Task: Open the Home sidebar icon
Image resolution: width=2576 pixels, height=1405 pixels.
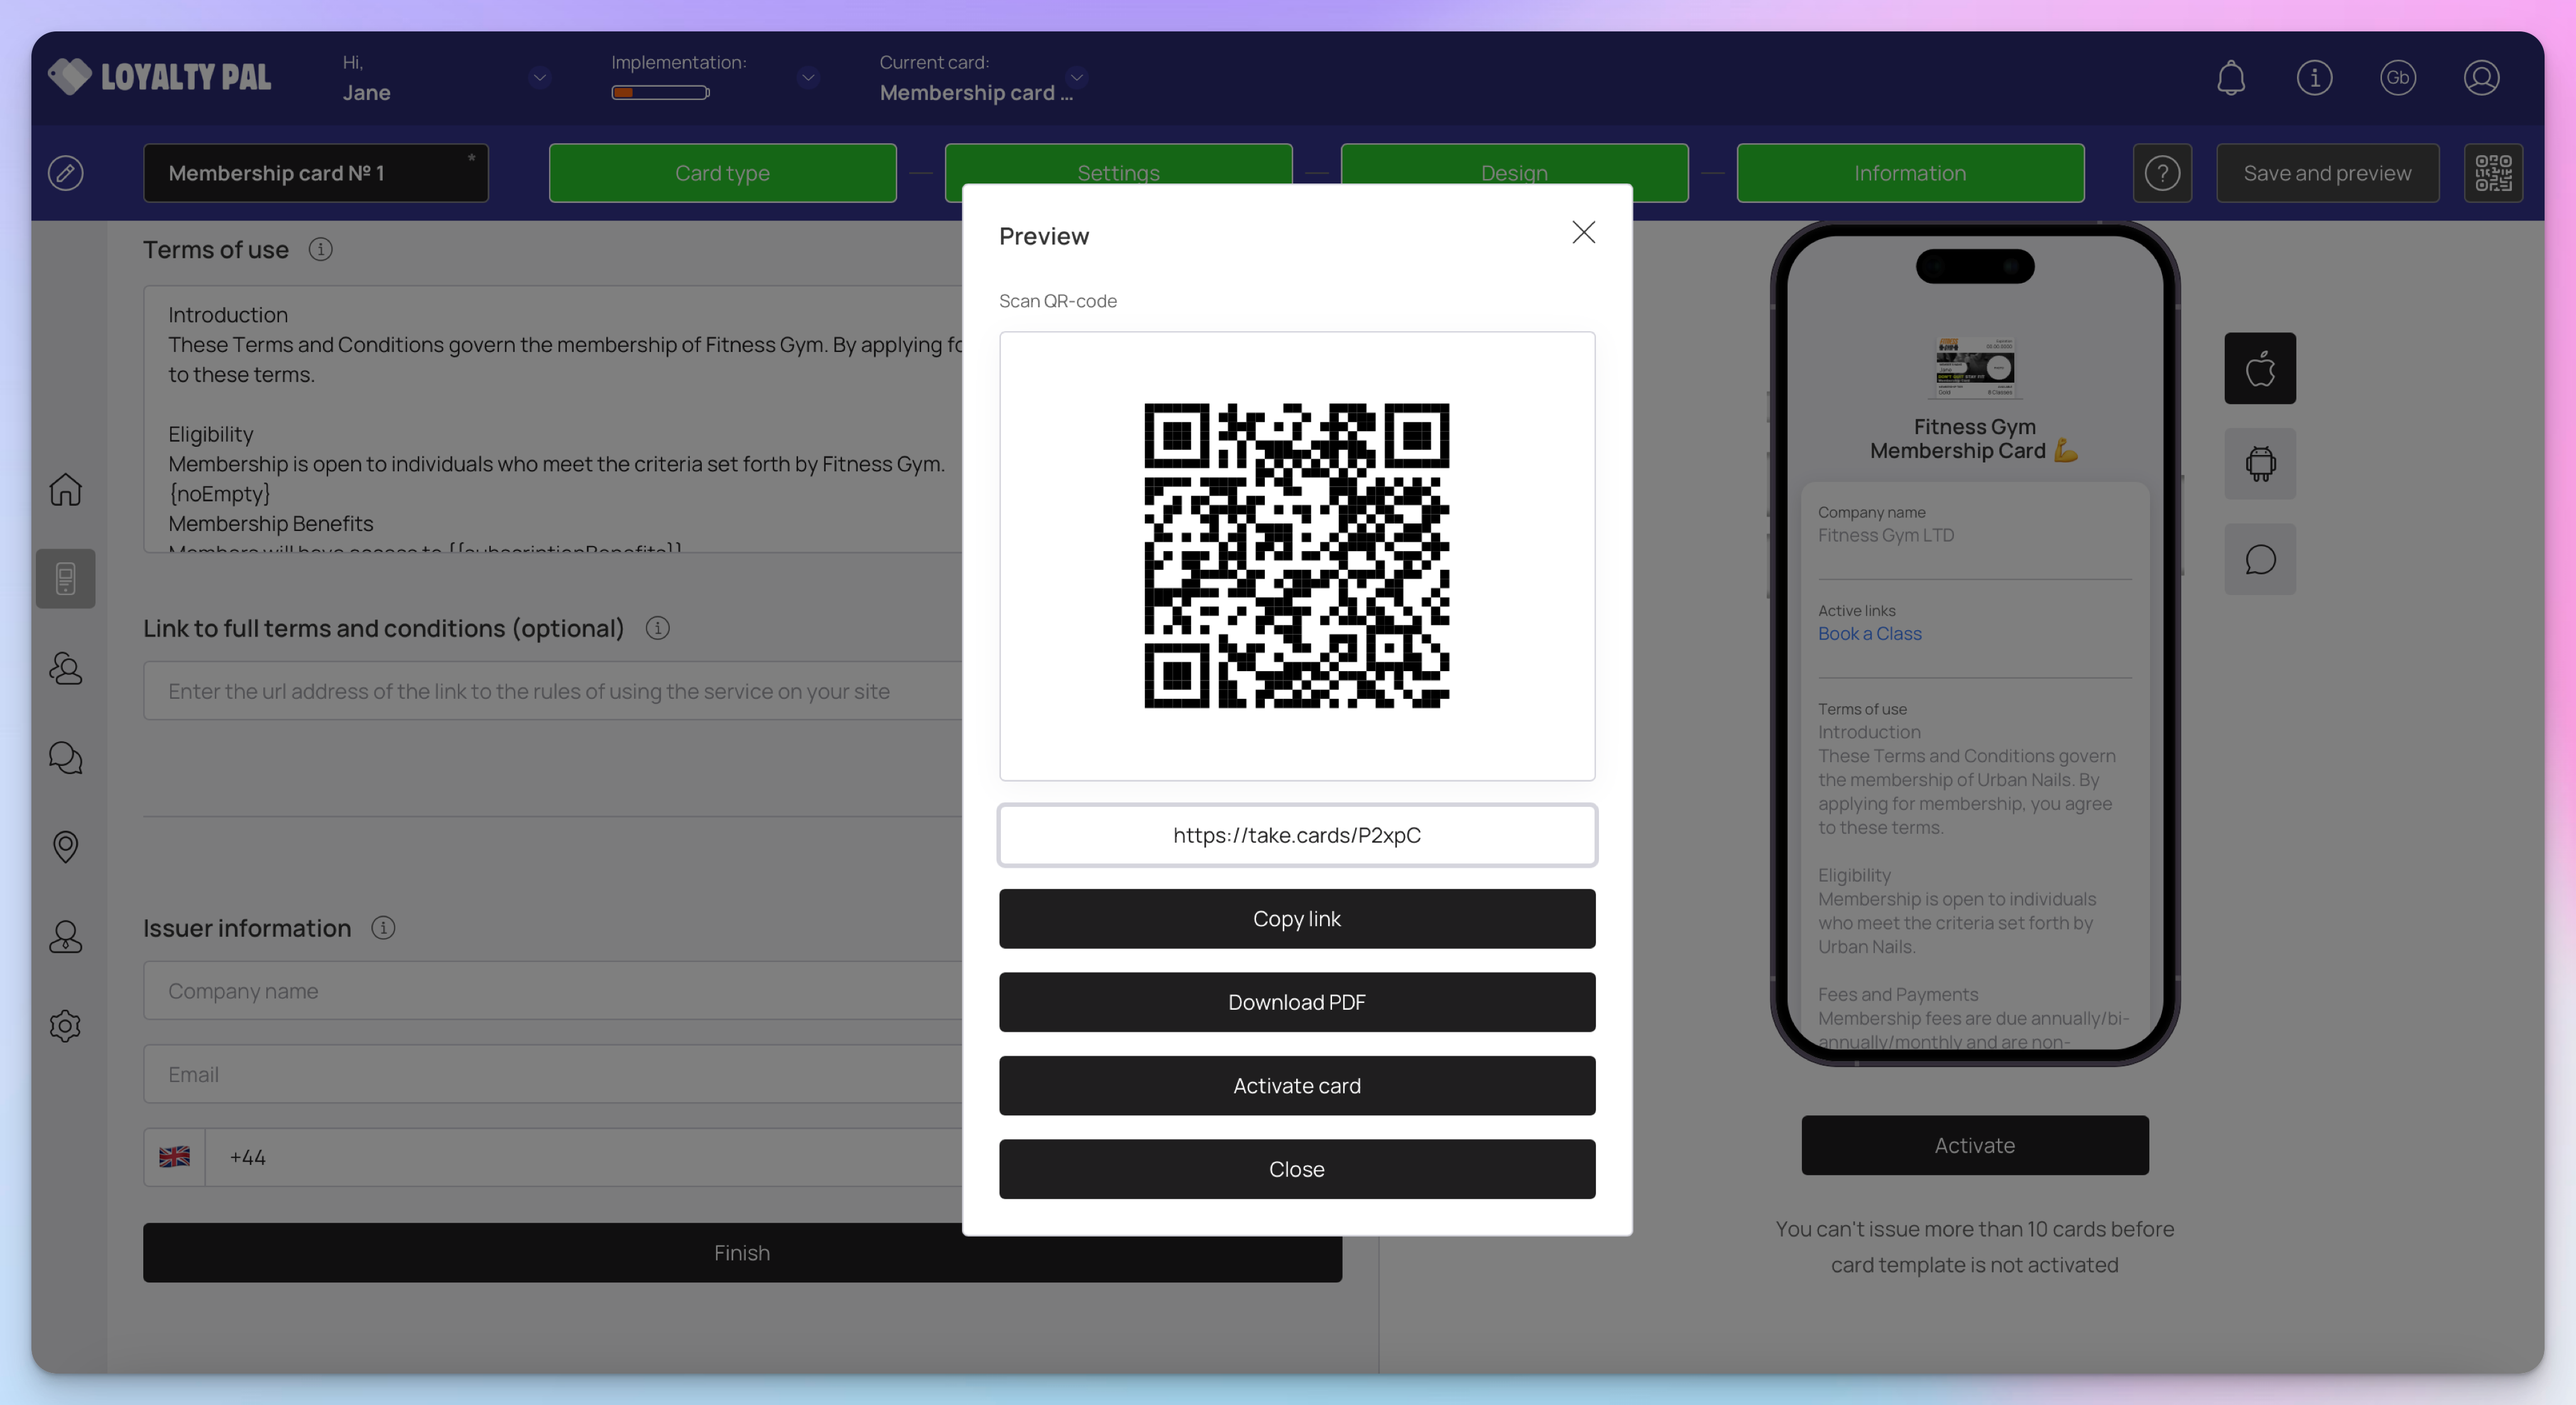Action: [66, 489]
